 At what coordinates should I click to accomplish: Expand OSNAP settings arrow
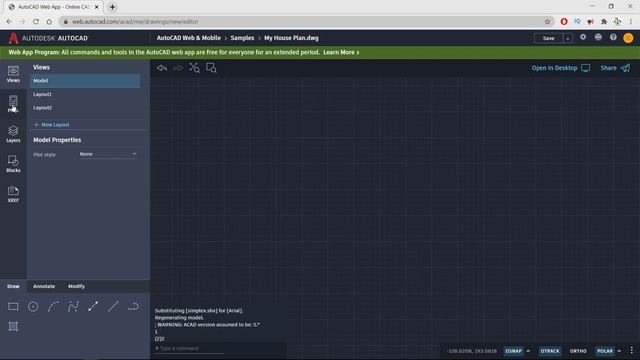click(528, 351)
